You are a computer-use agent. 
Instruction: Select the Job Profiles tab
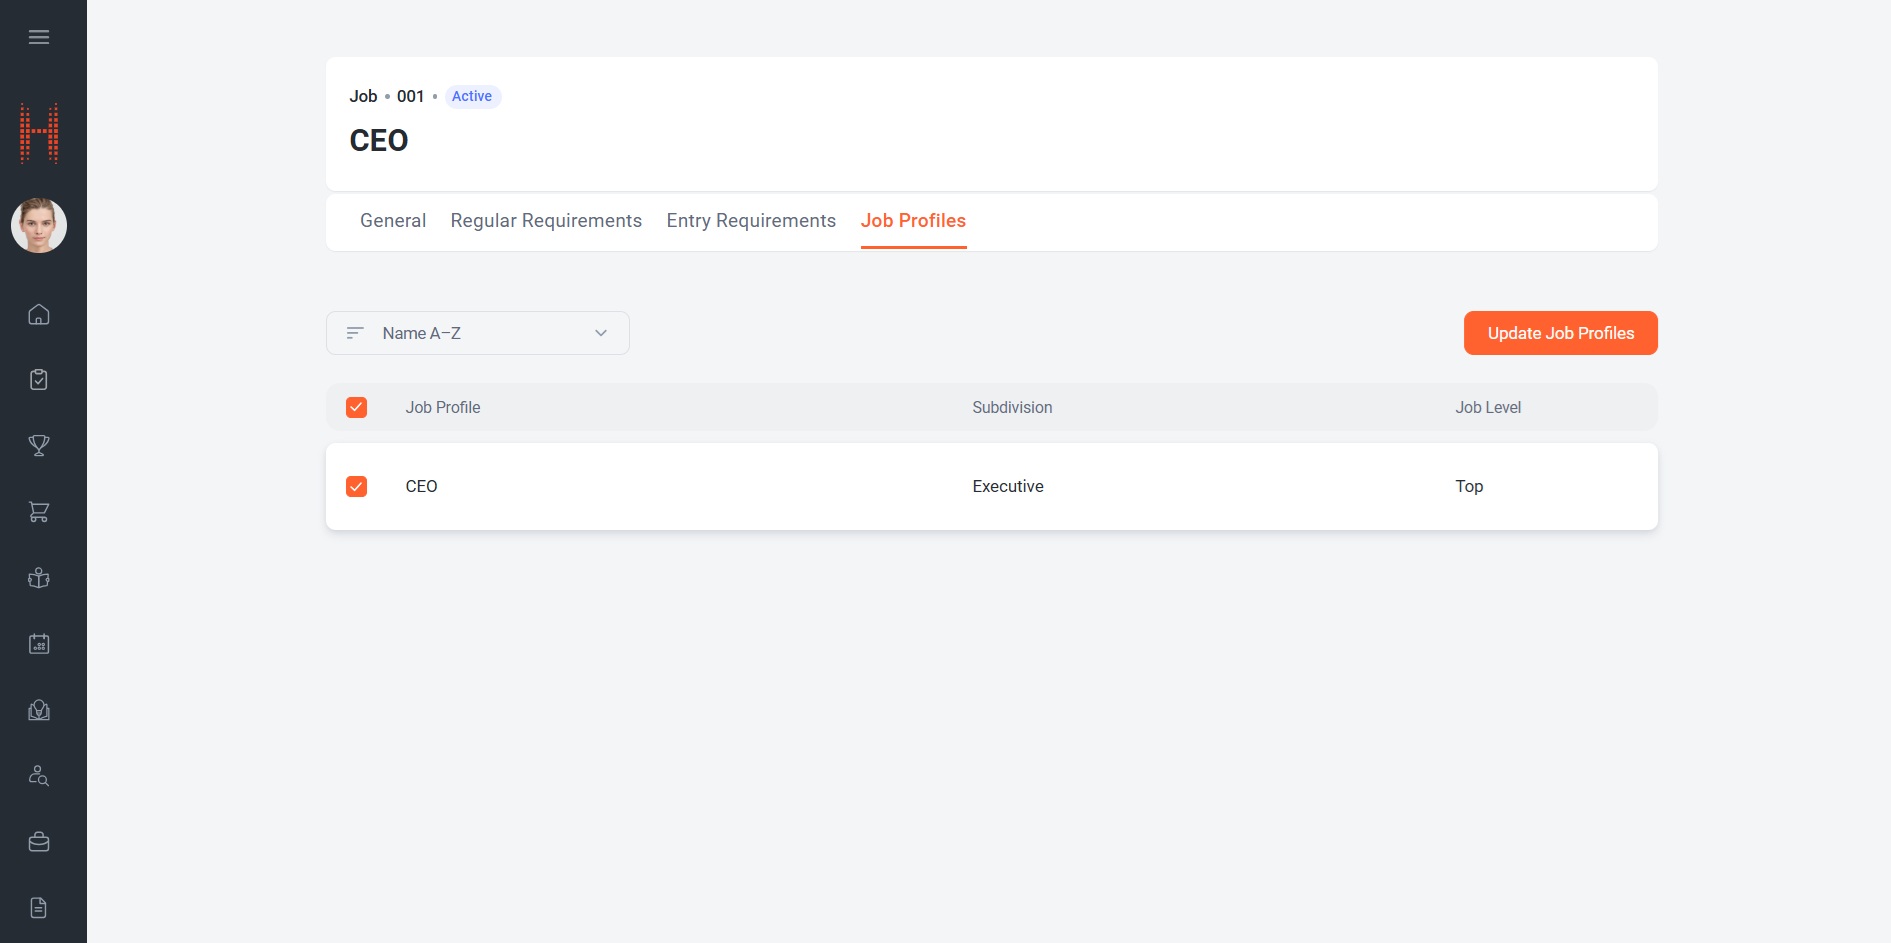pyautogui.click(x=913, y=221)
